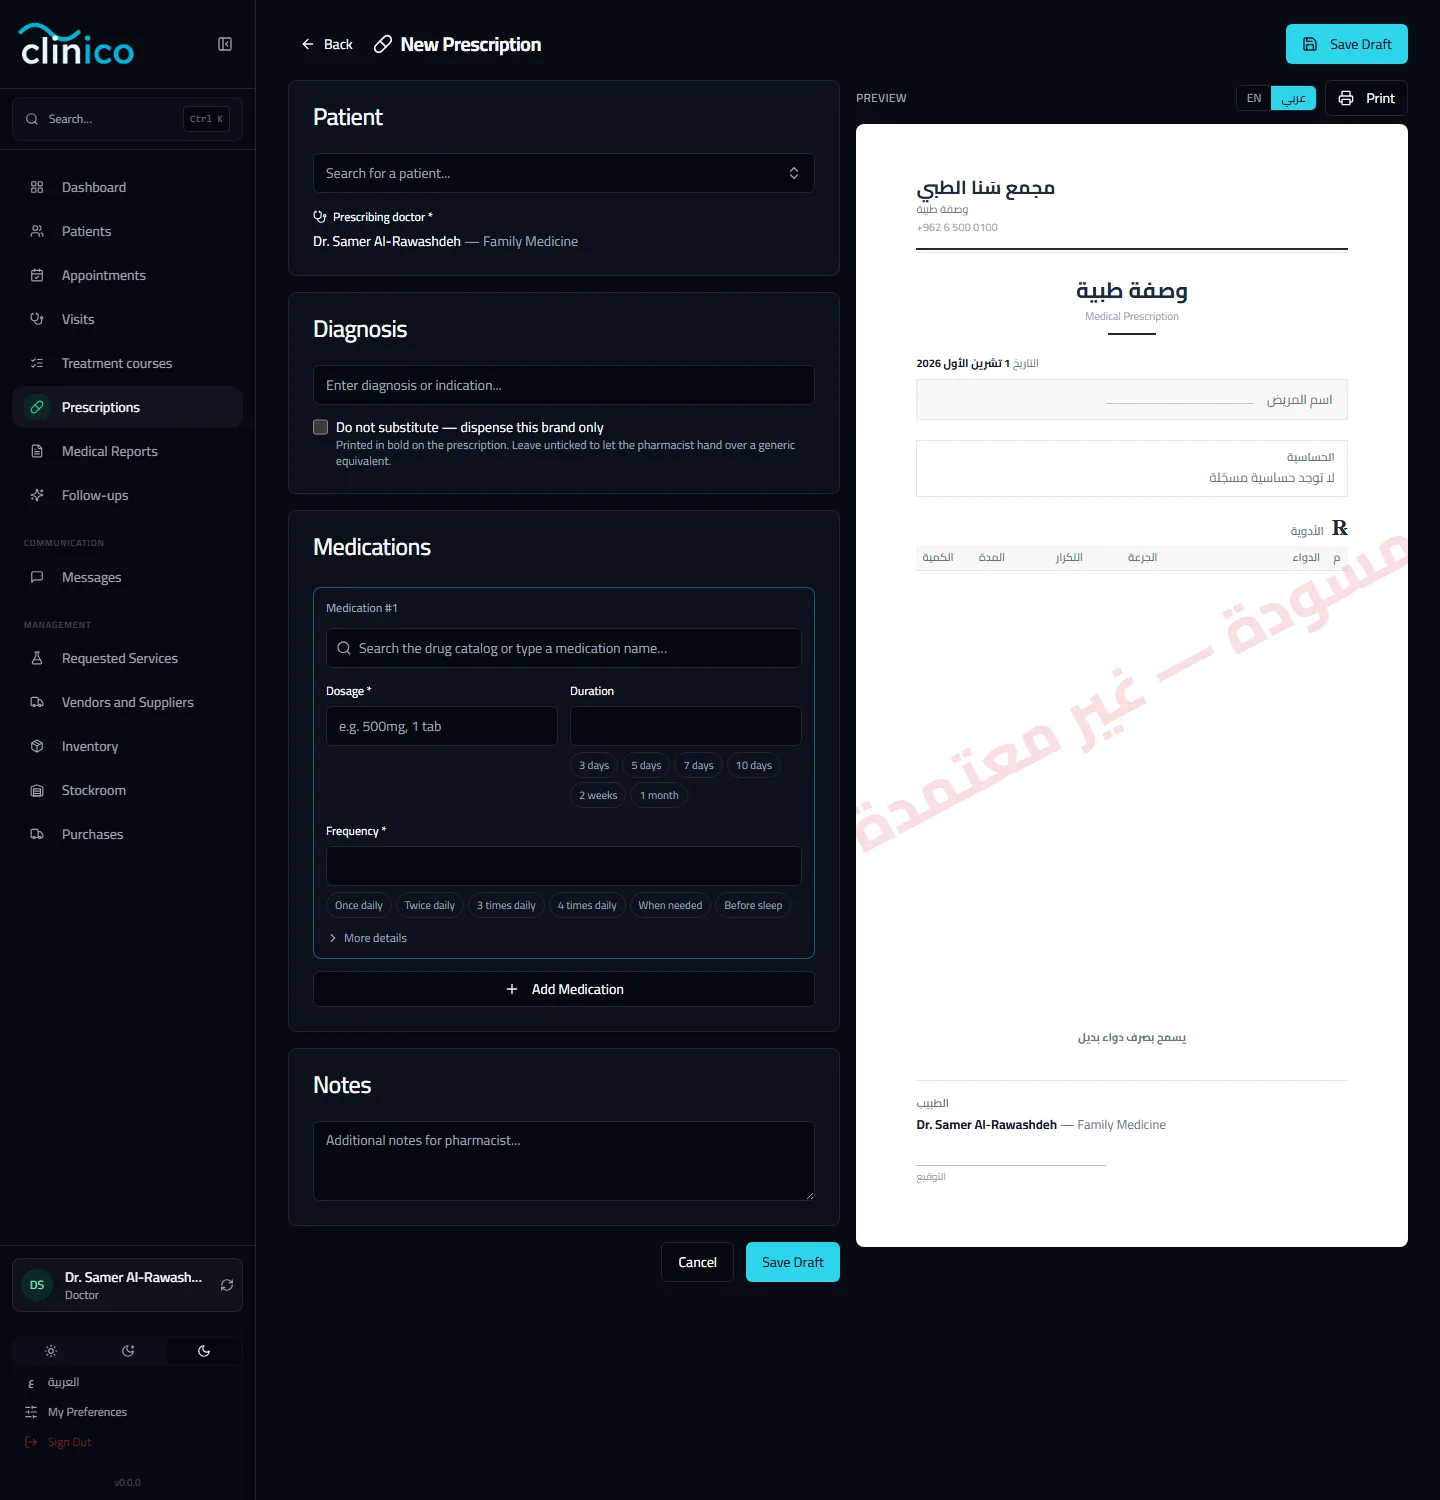1440x1500 pixels.
Task: Open the medication drug catalog search box
Action: coord(564,648)
